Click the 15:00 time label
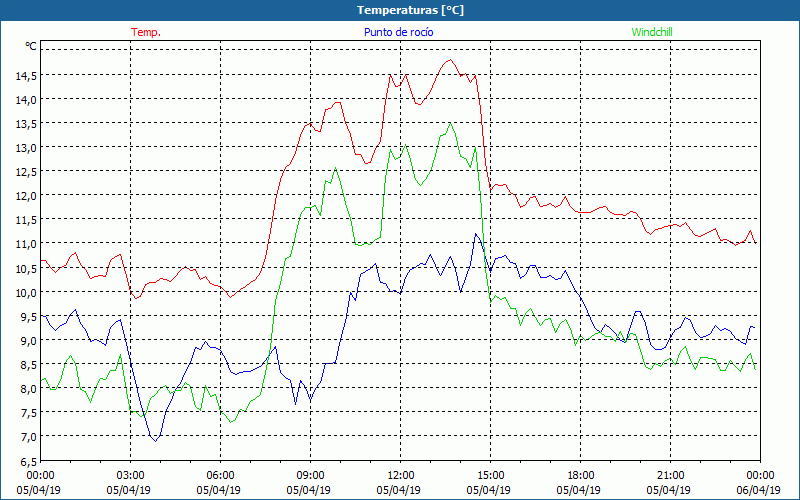Viewport: 800px width, 500px height. click(490, 475)
